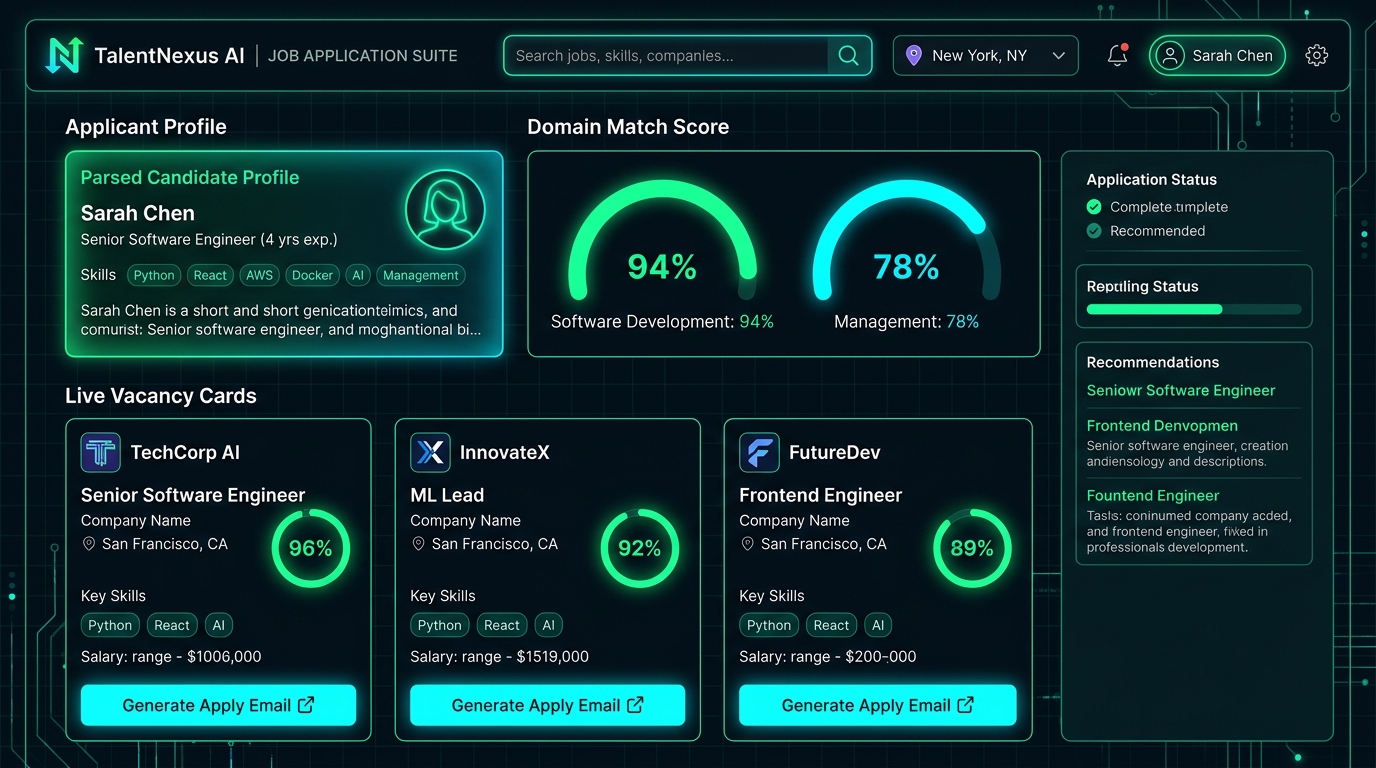1376x768 pixels.
Task: Click the 92% match ring on InnovateX
Action: pyautogui.click(x=640, y=548)
